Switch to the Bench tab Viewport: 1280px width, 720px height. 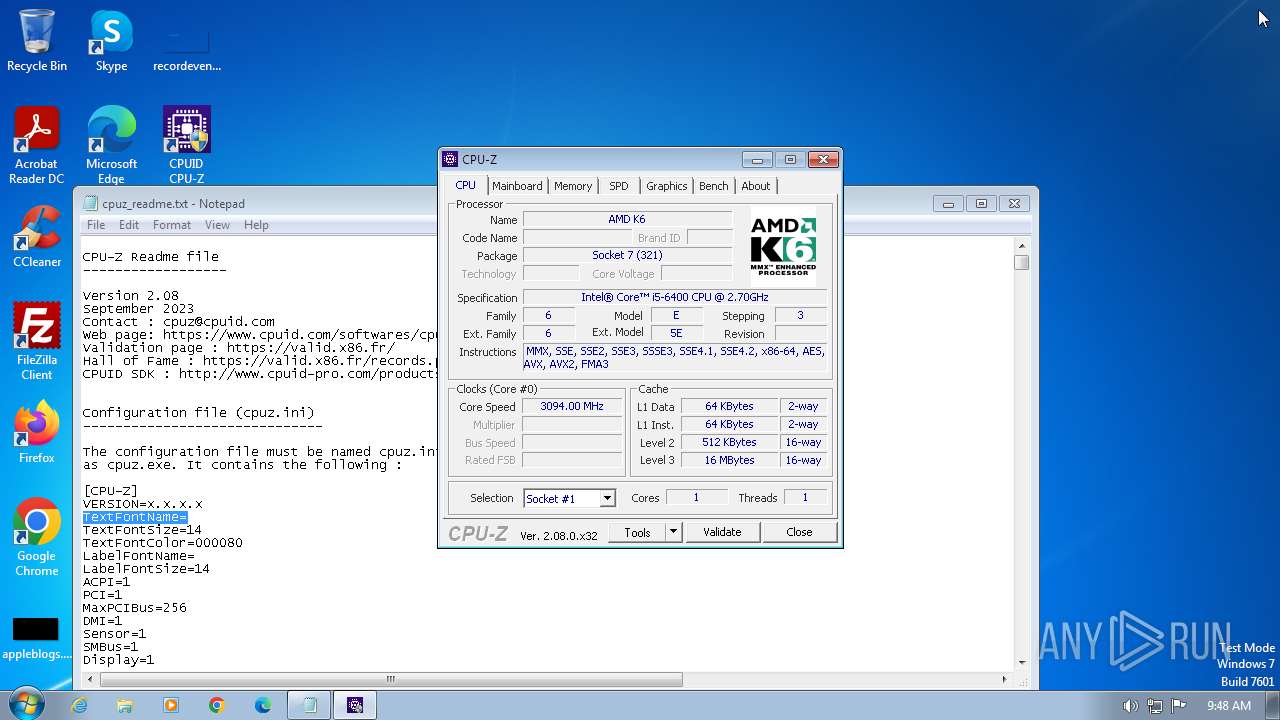click(x=714, y=186)
